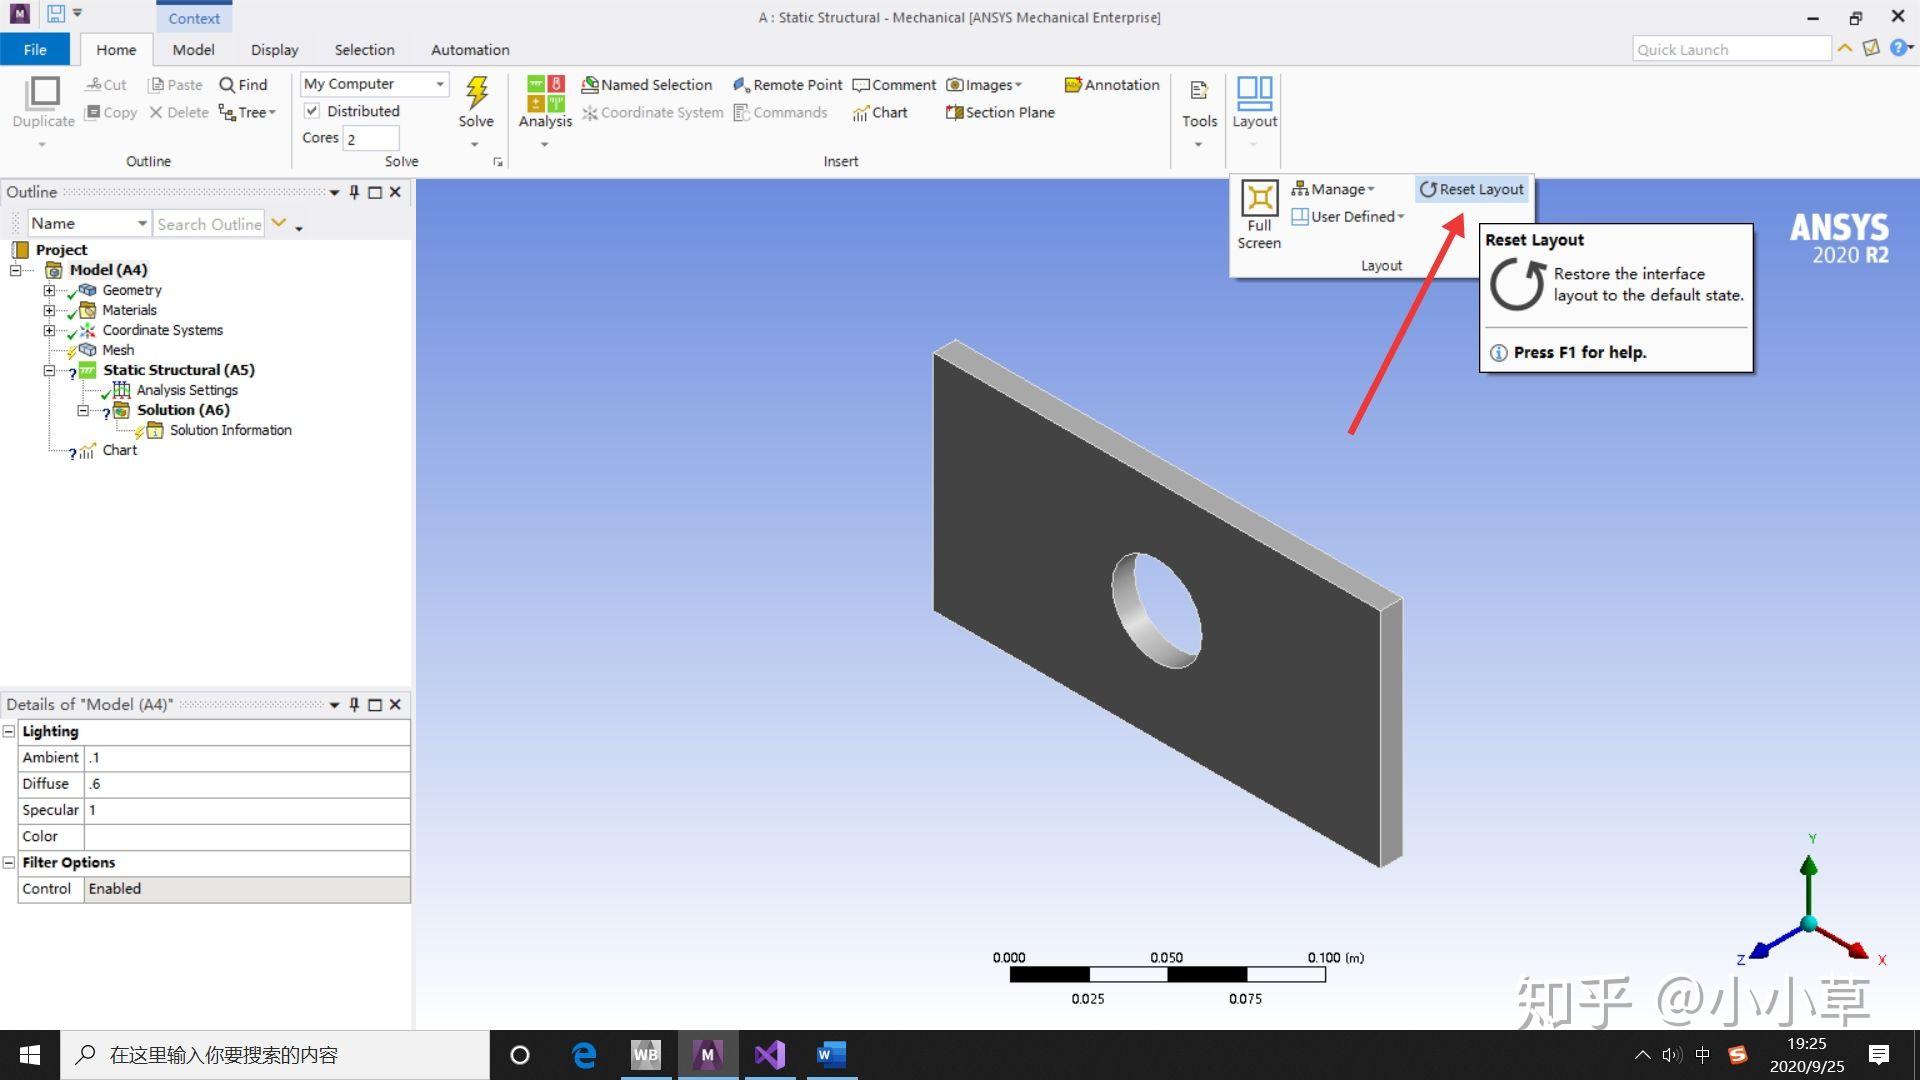Screen dimensions: 1920x1080
Task: Click the Search Outline field
Action: 208,224
